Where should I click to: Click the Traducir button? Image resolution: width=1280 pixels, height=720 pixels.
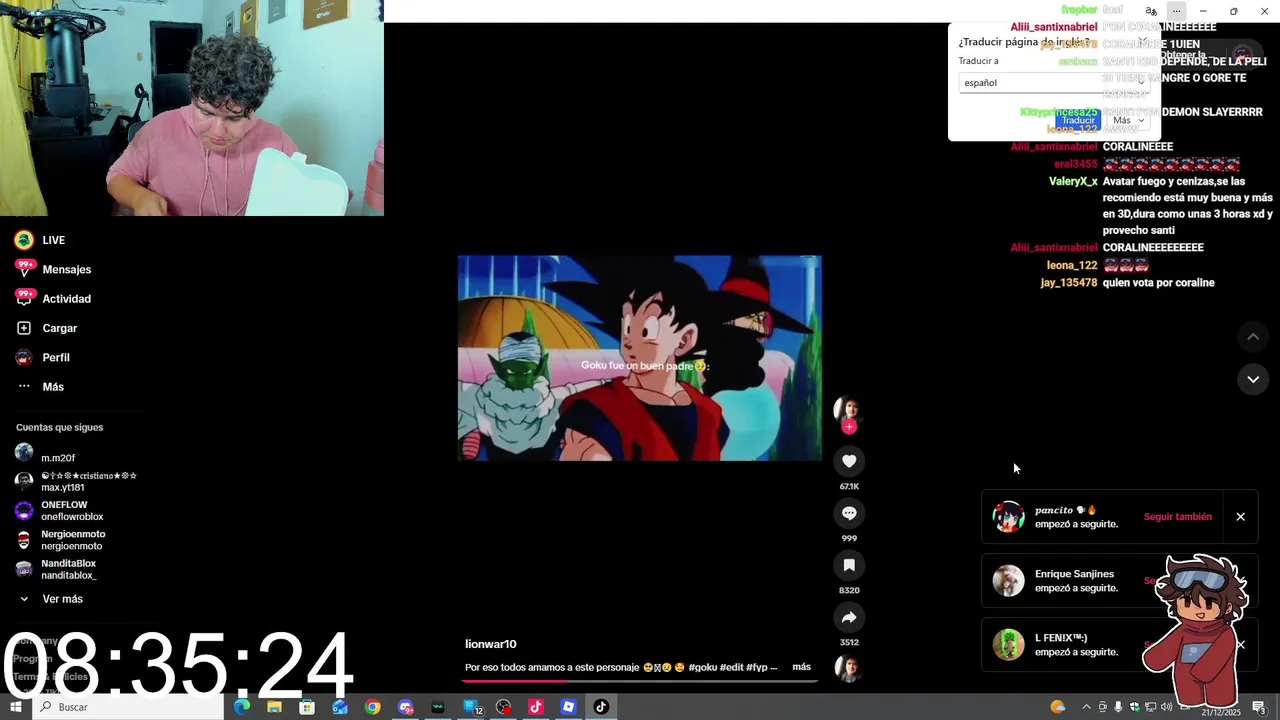click(1078, 120)
